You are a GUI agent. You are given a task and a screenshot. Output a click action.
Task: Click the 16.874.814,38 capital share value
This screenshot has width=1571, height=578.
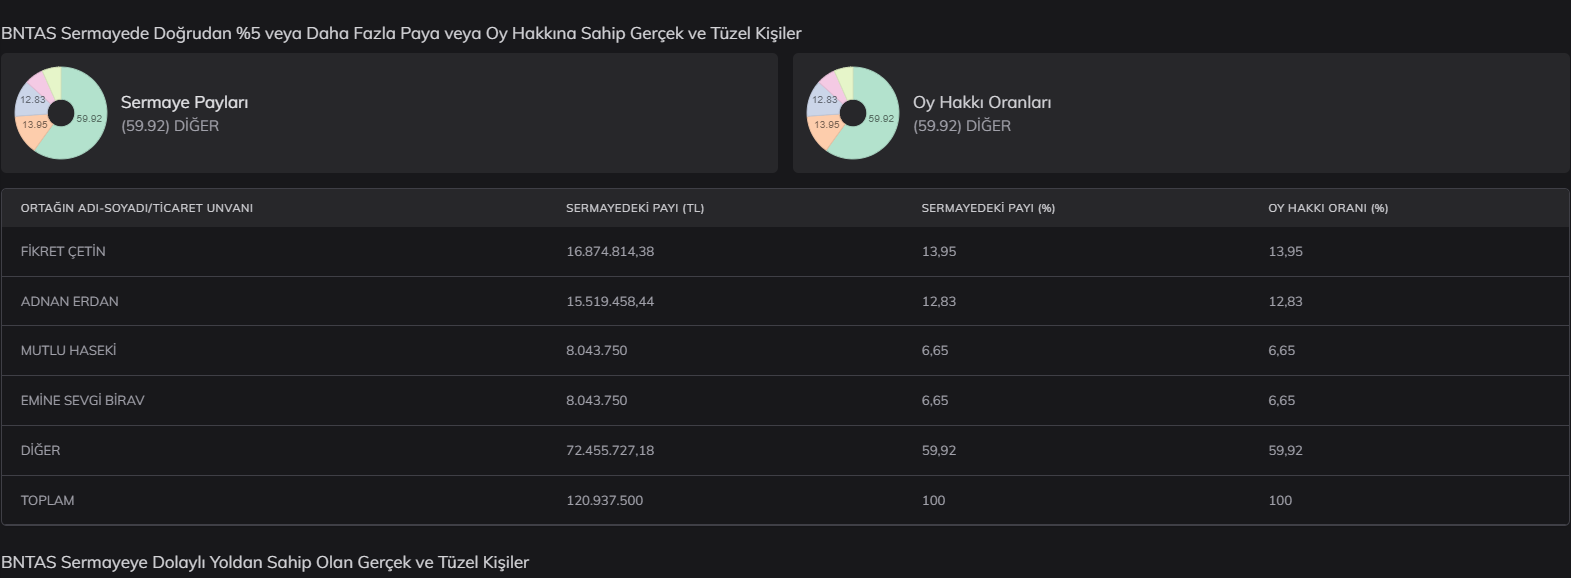(610, 251)
